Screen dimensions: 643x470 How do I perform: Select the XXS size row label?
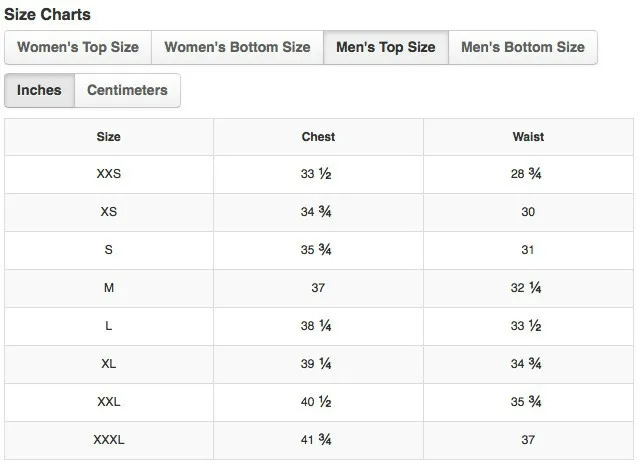pos(109,174)
